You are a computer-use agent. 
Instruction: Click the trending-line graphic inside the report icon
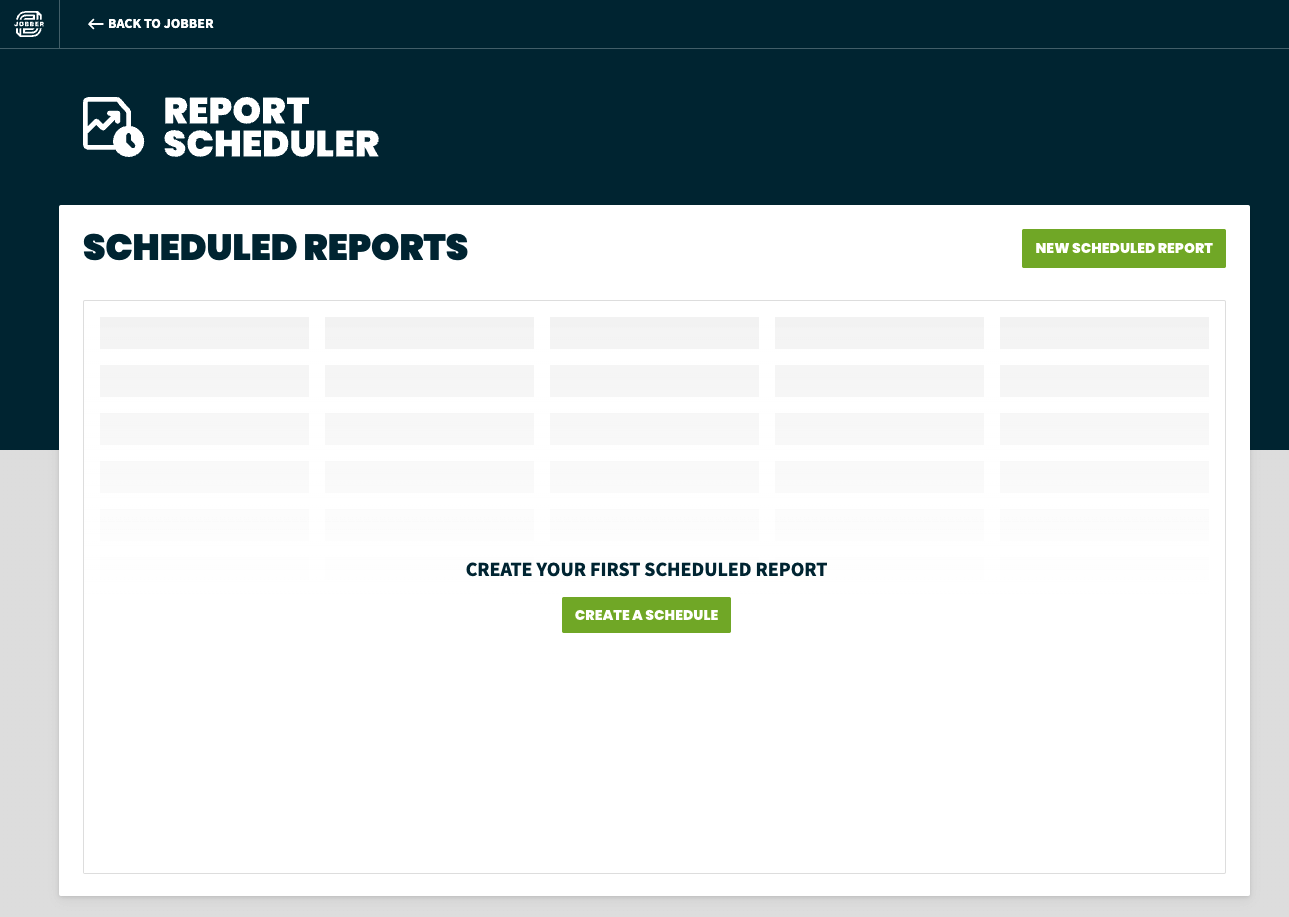pos(105,118)
